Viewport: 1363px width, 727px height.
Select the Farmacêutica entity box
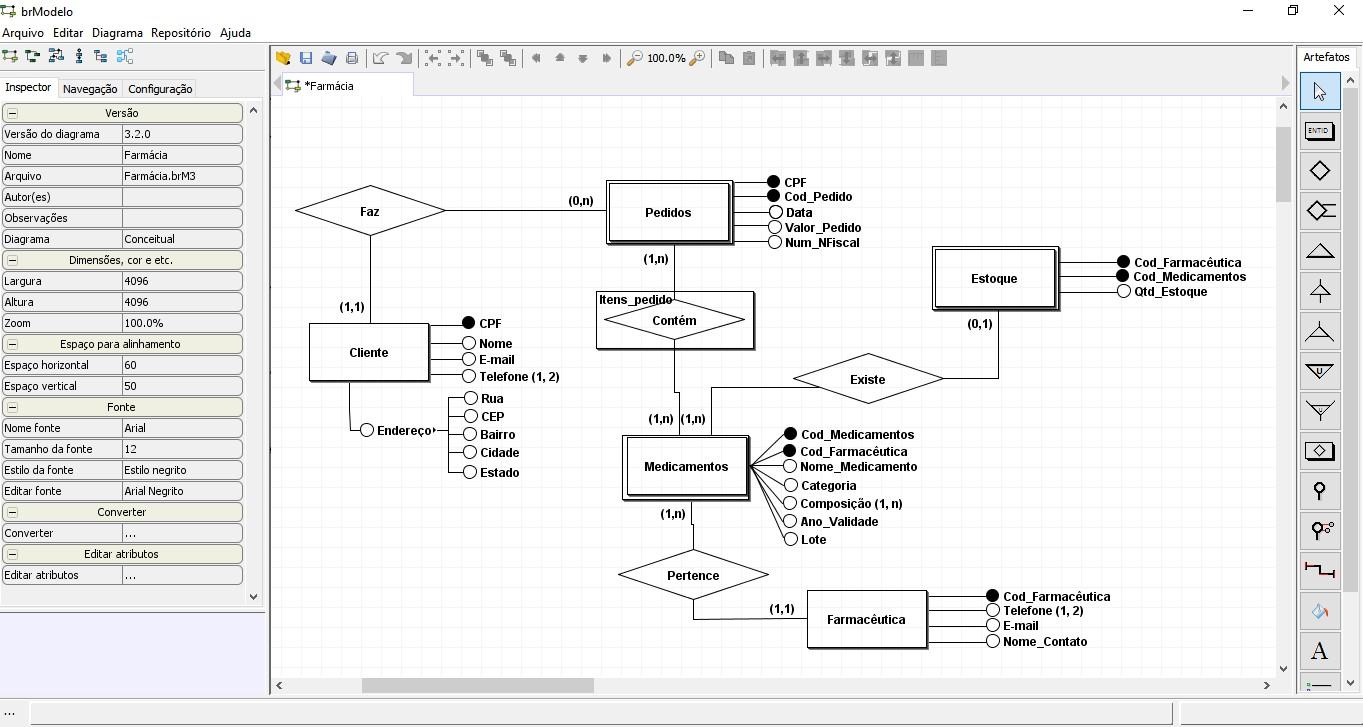(866, 619)
